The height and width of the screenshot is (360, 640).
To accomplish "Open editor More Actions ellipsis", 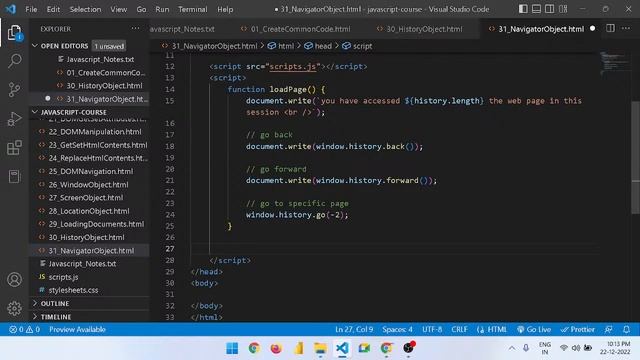I will pos(626,28).
